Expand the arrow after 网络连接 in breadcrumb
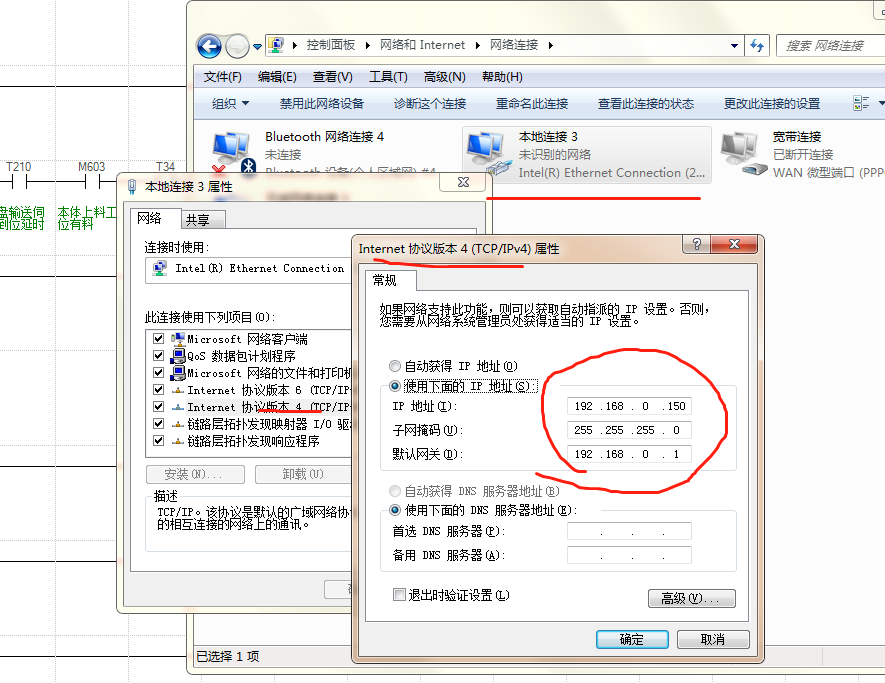This screenshot has height=683, width=885. click(x=549, y=45)
